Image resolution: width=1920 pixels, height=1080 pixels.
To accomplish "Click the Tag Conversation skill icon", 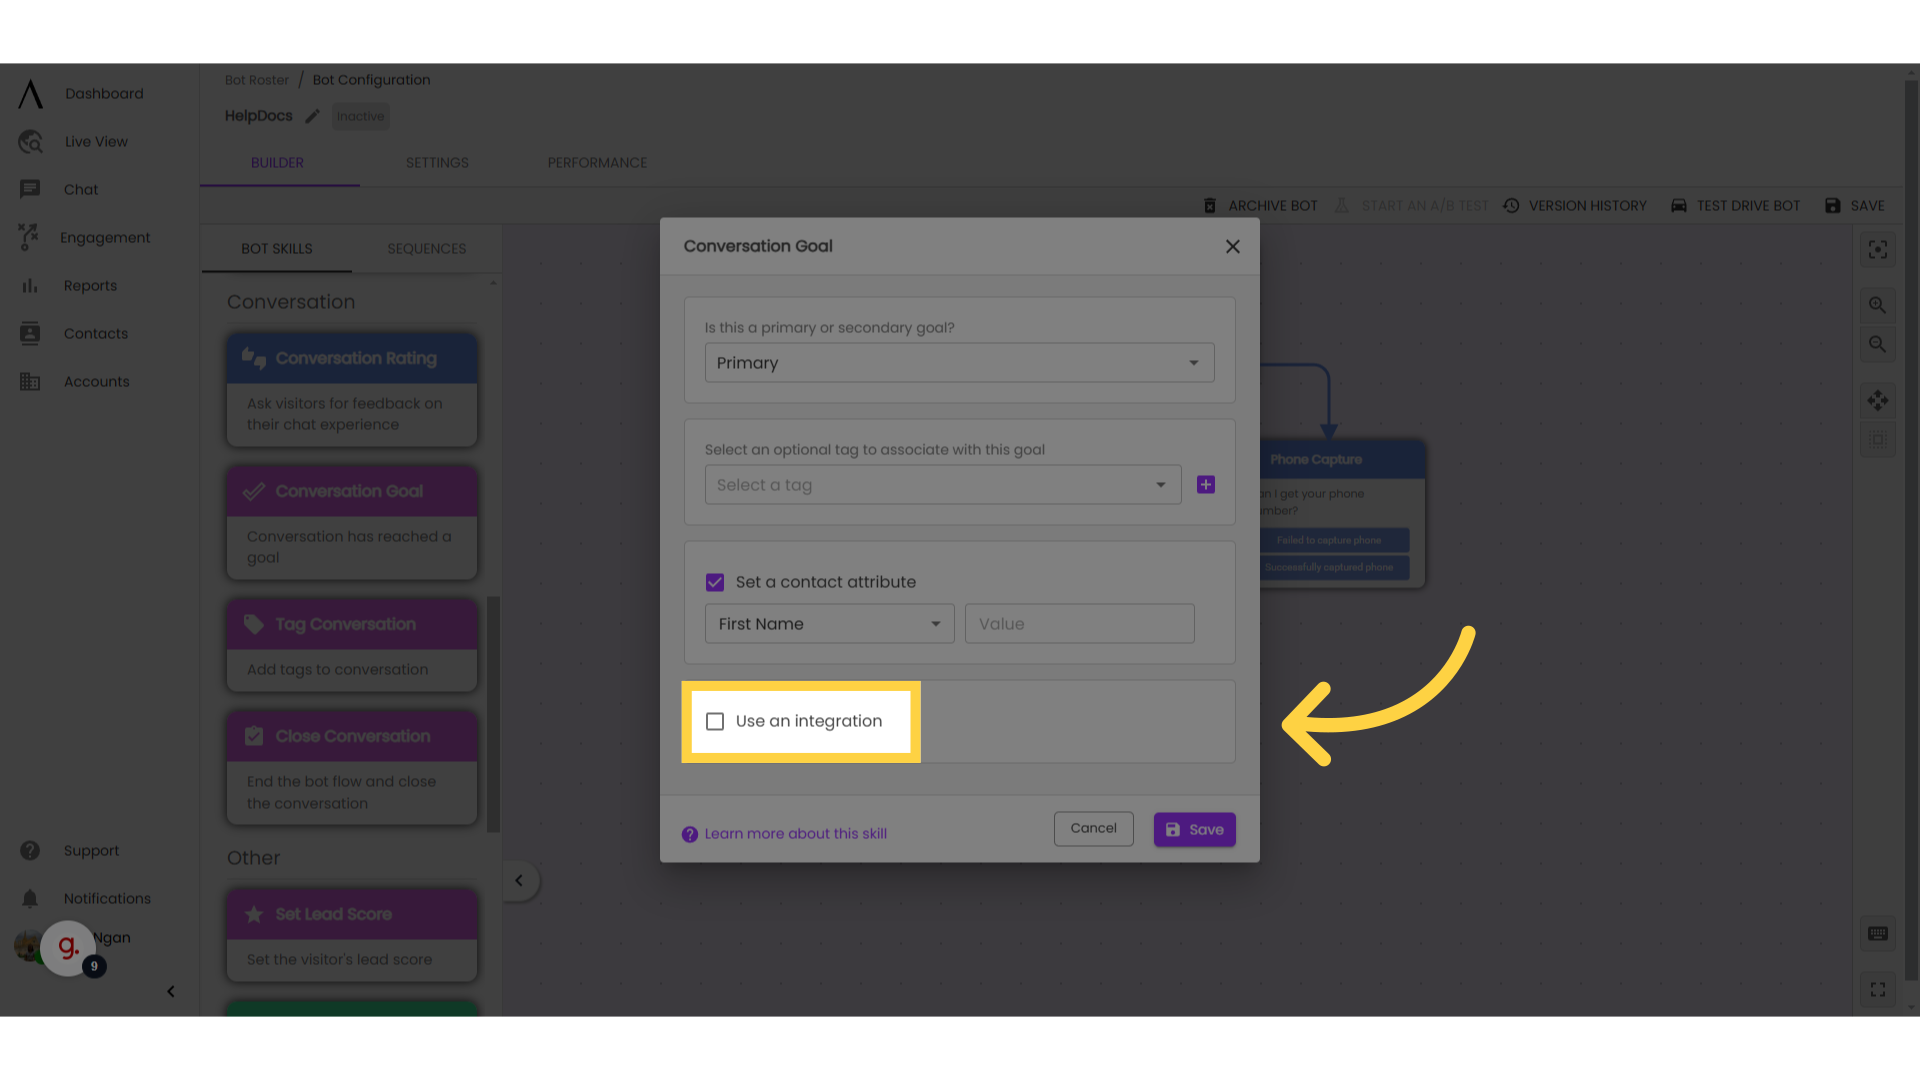I will (x=255, y=624).
